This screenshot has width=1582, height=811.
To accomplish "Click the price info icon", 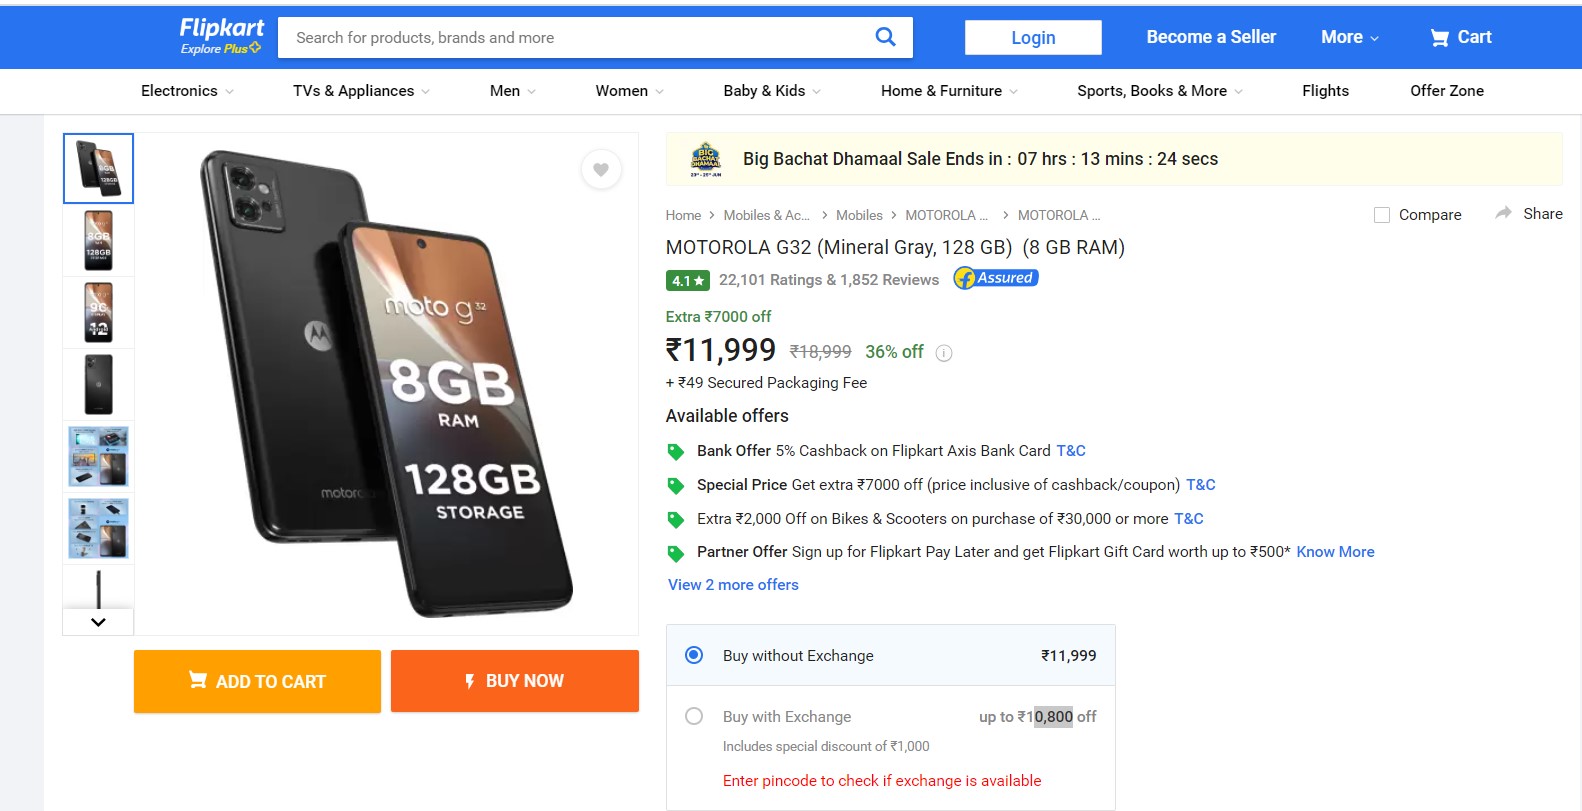I will [x=944, y=353].
